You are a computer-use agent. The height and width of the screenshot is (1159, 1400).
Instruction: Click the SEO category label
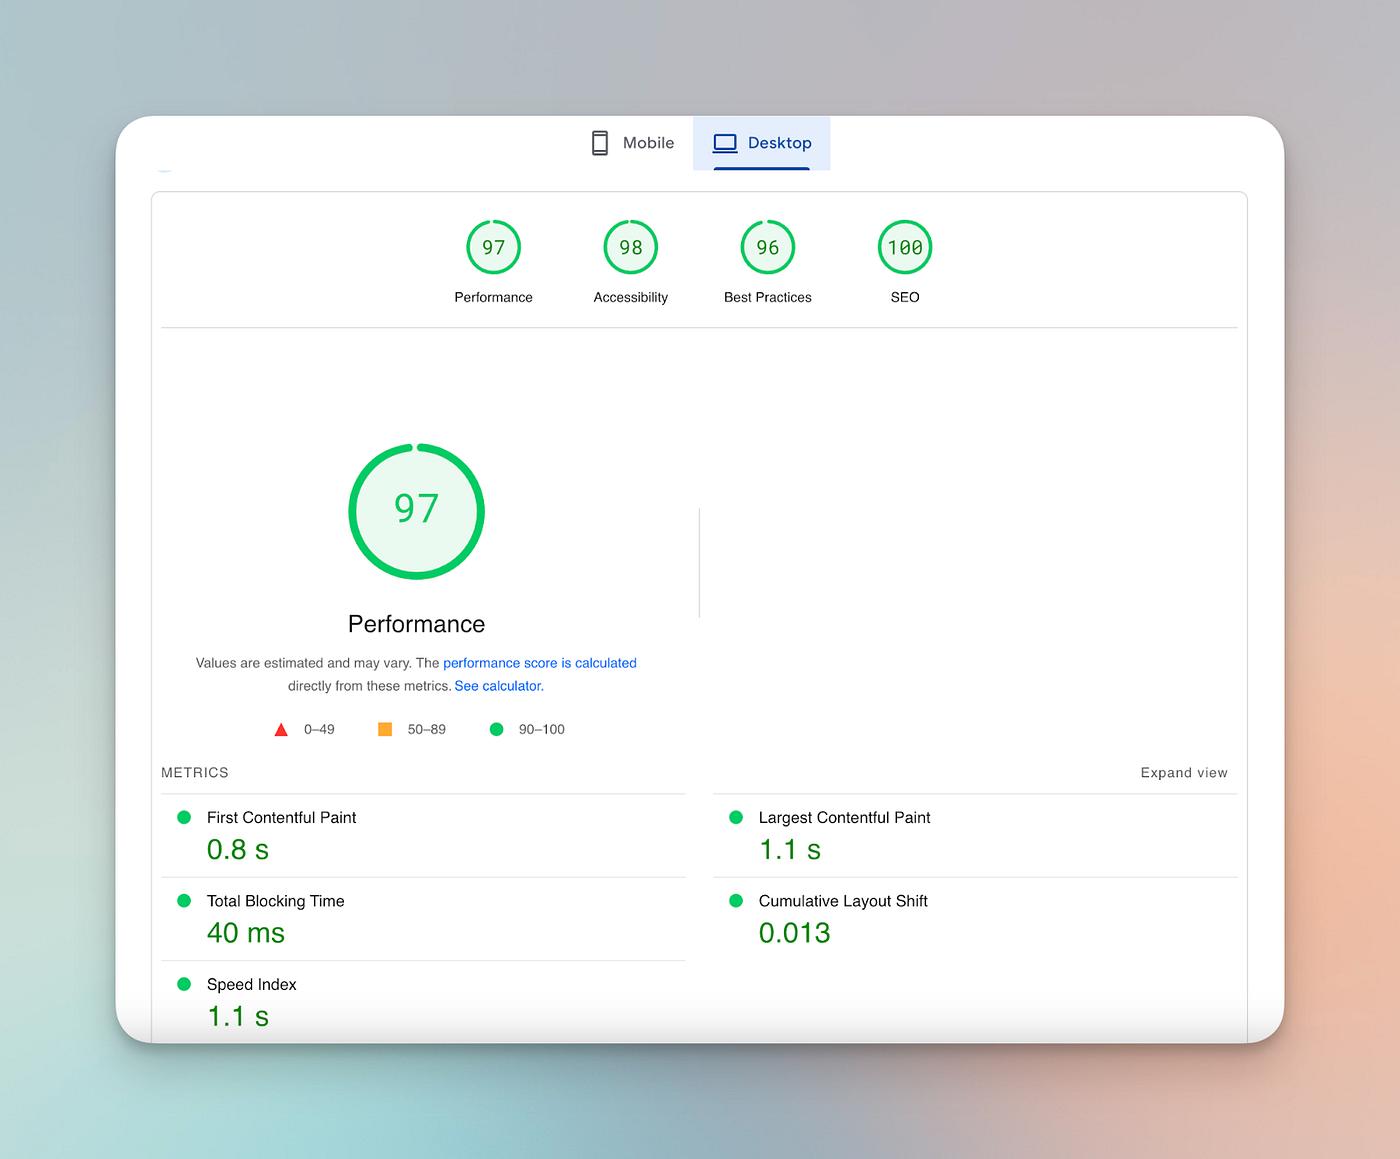click(905, 297)
